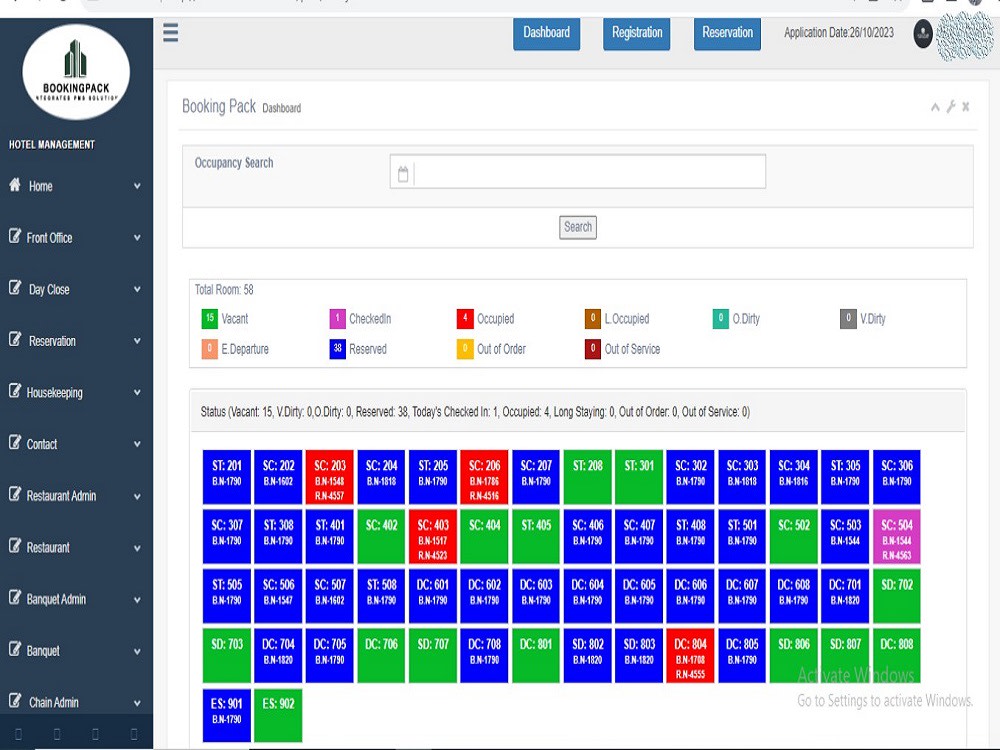Screen dimensions: 1000x750
Task: Expand the Housekeeping chevron
Action: click(x=137, y=393)
